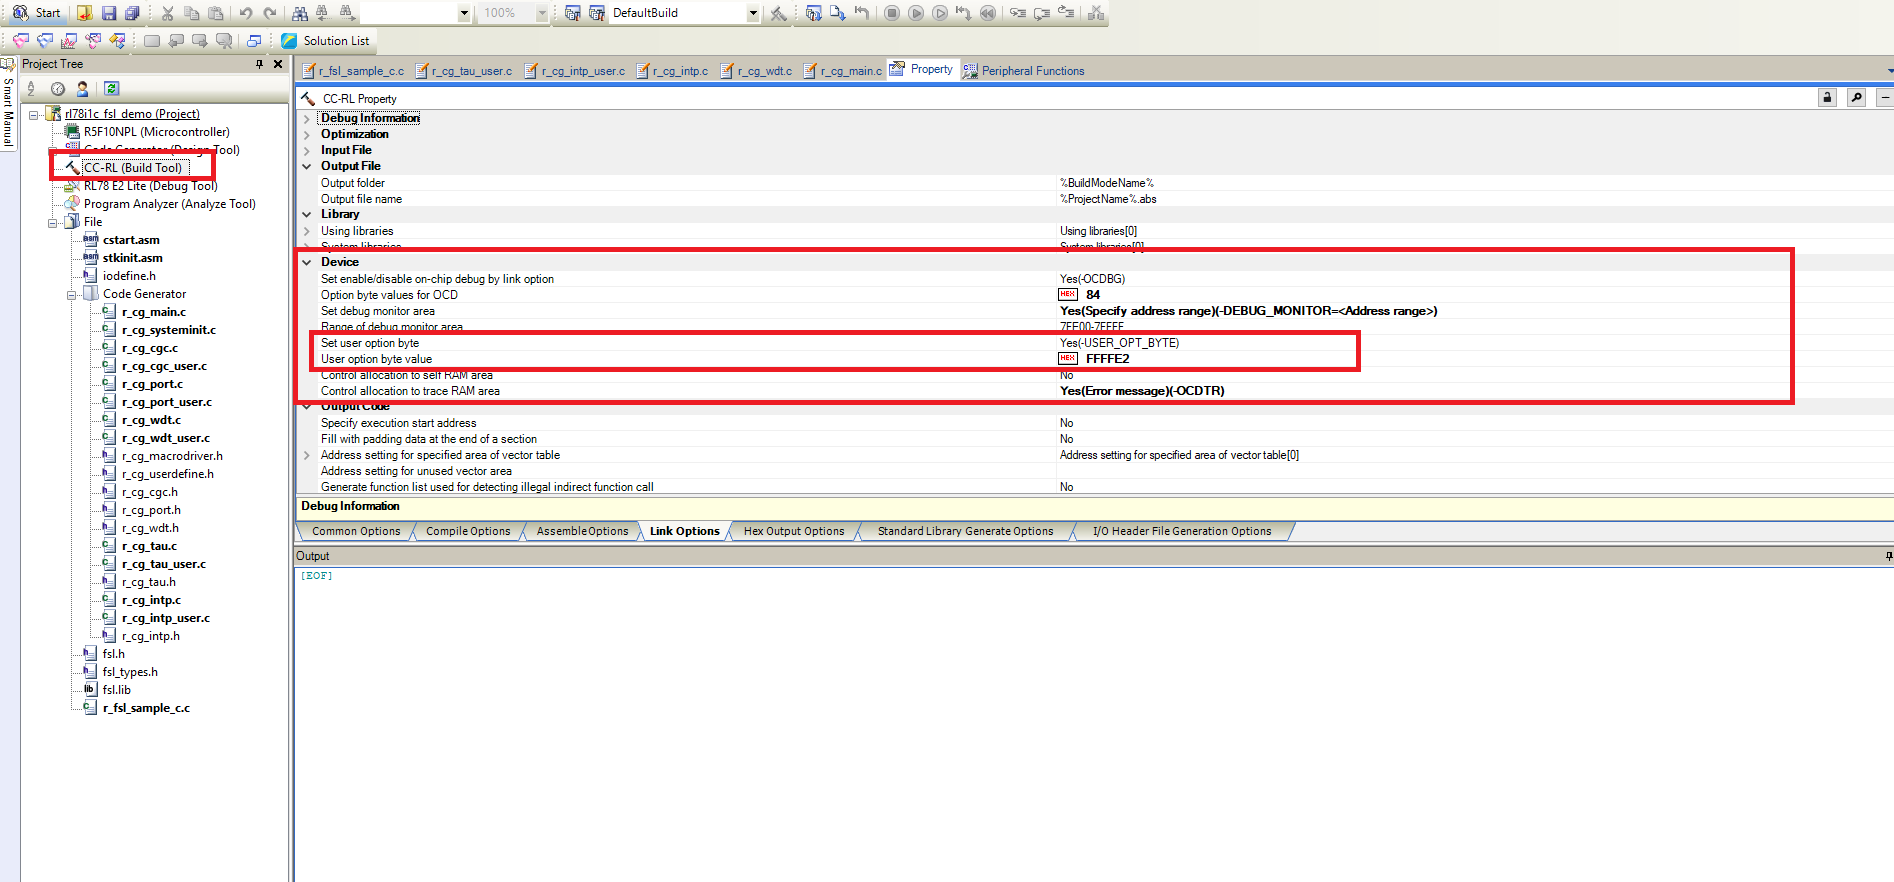Switch to Hex Output Options tab
Viewport: 1894px width, 882px height.
794,532
